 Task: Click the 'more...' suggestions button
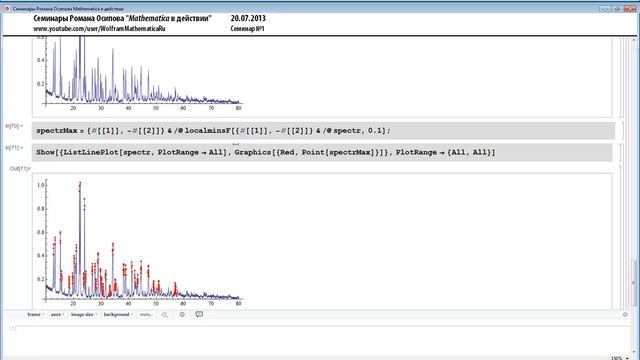(x=146, y=315)
